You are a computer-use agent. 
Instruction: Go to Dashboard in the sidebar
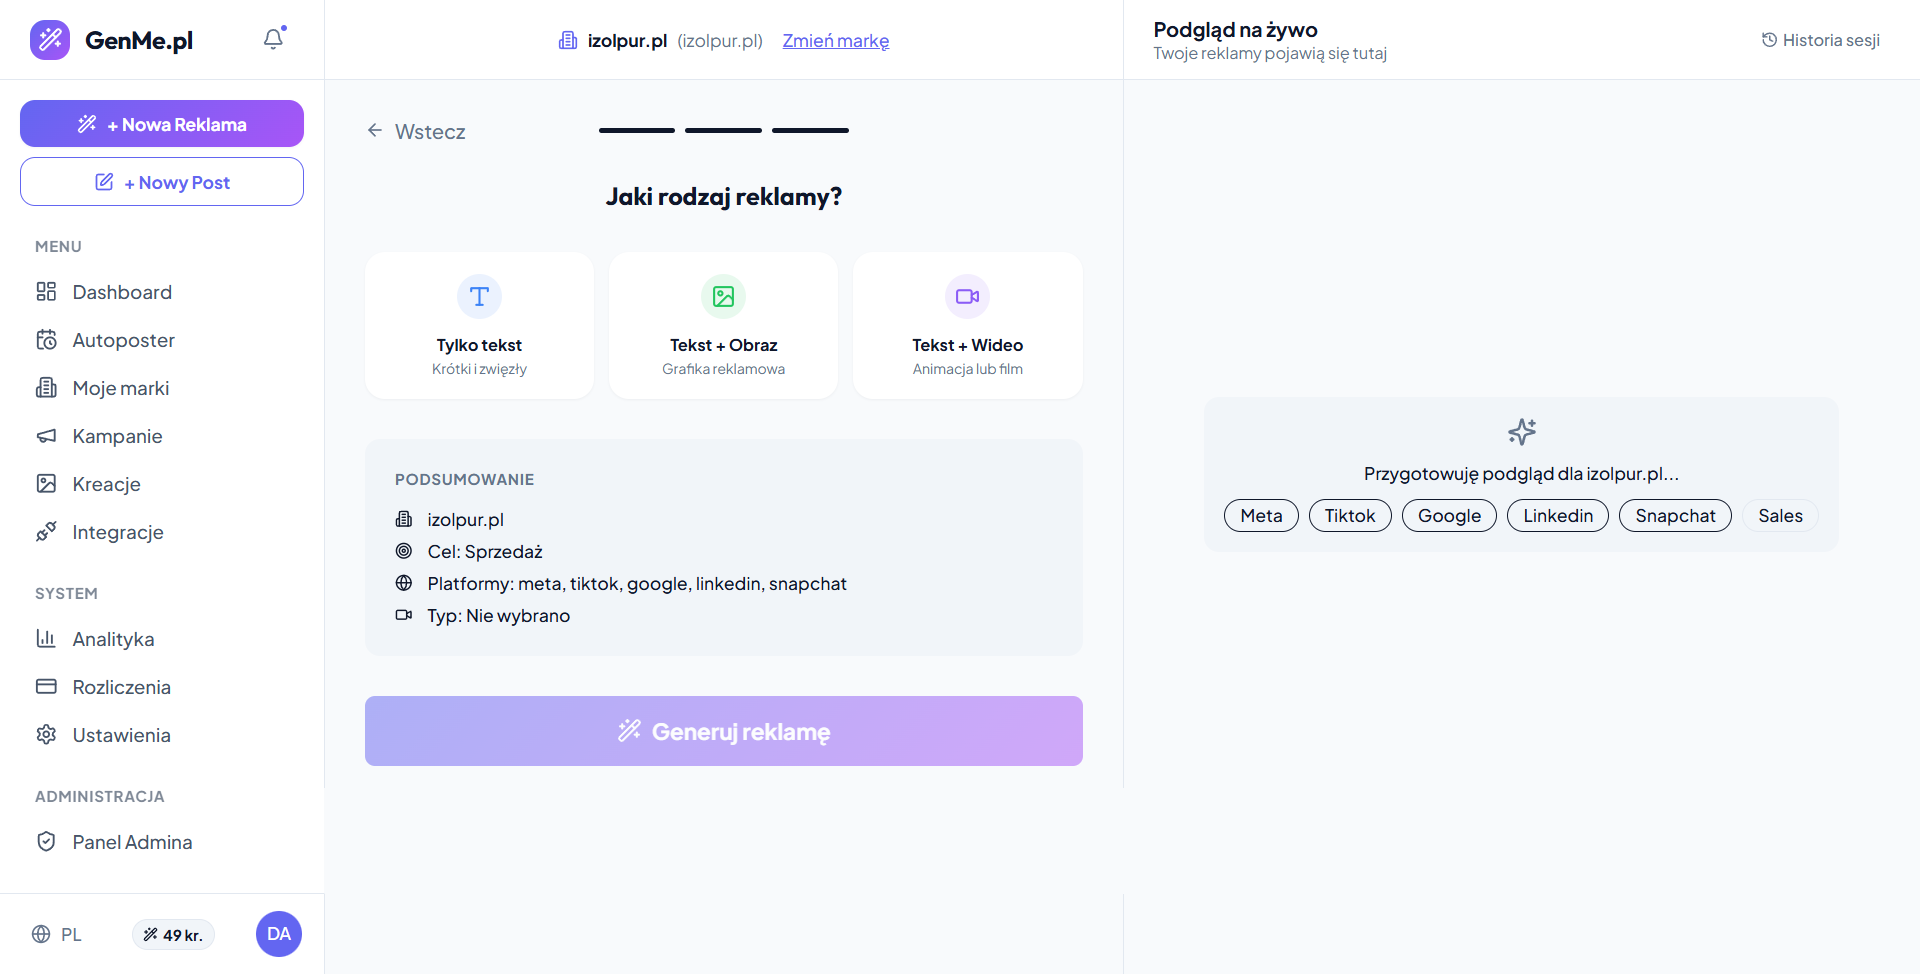pos(122,292)
